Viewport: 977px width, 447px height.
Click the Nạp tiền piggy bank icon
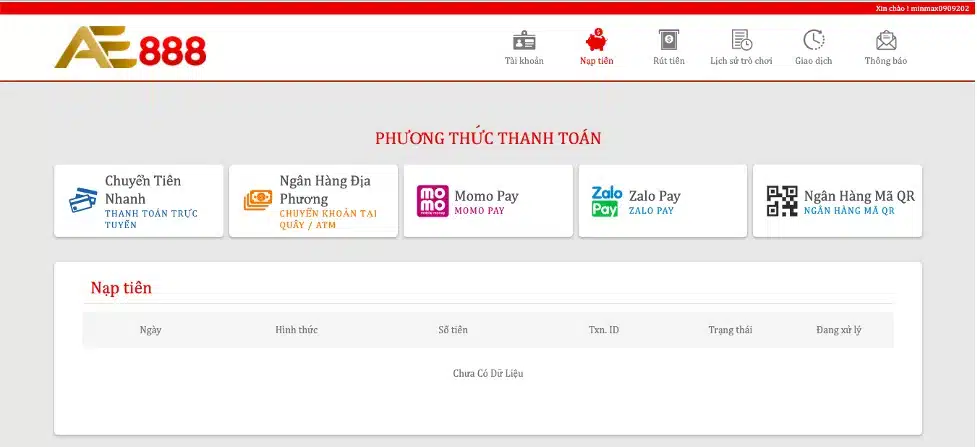[596, 40]
